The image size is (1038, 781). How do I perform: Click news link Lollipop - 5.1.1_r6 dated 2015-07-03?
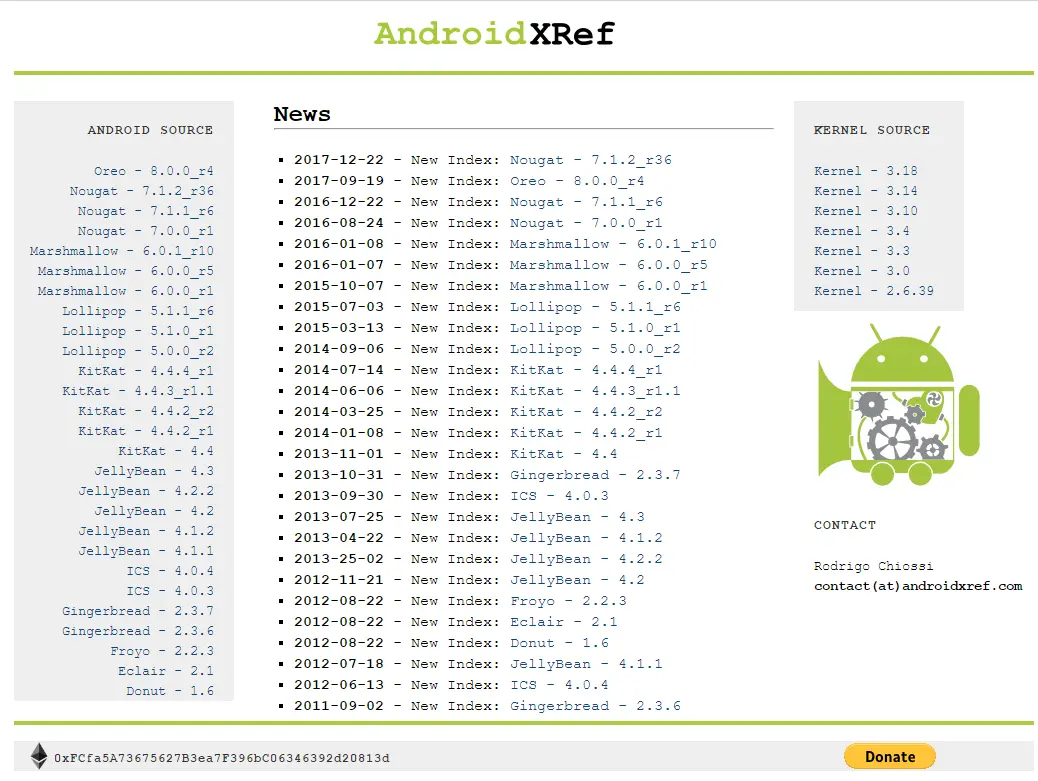click(x=595, y=307)
